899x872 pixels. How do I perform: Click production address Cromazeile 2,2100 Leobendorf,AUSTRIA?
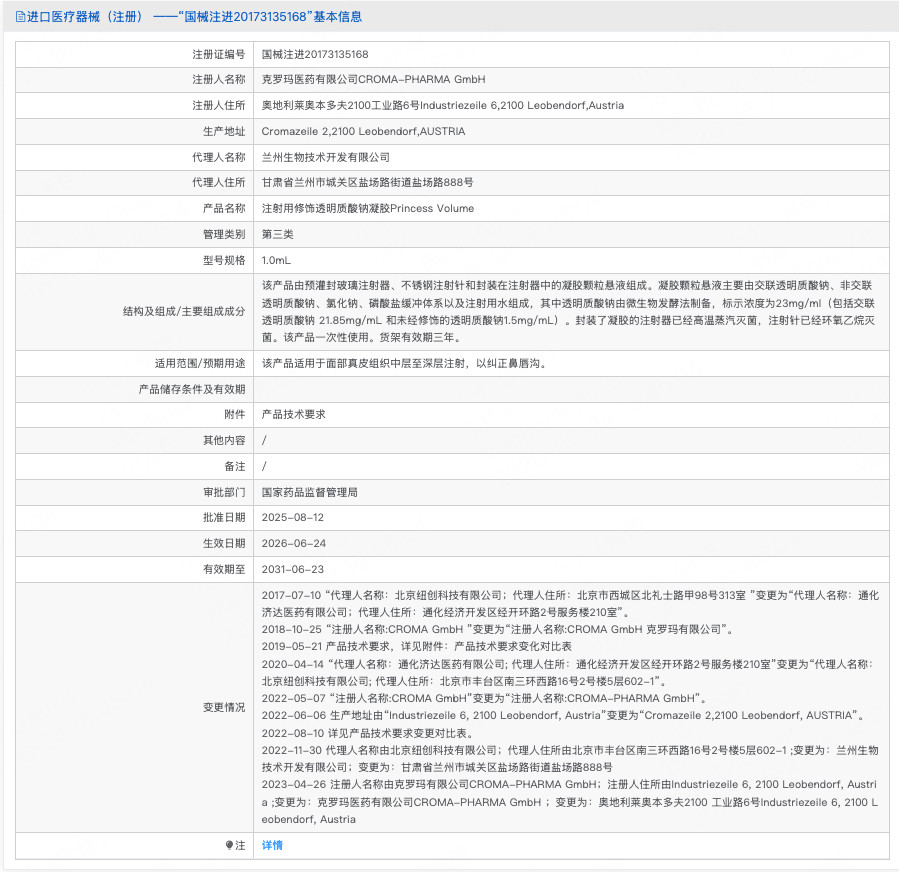coord(363,131)
